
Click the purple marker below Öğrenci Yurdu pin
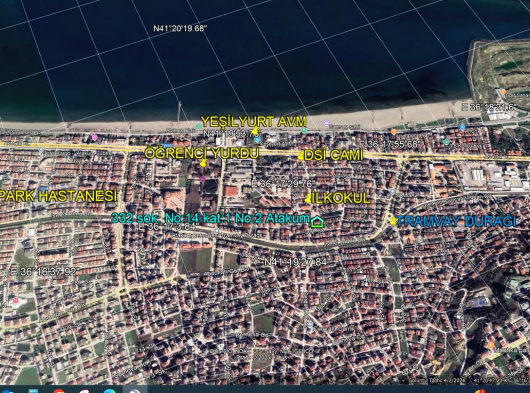click(202, 179)
